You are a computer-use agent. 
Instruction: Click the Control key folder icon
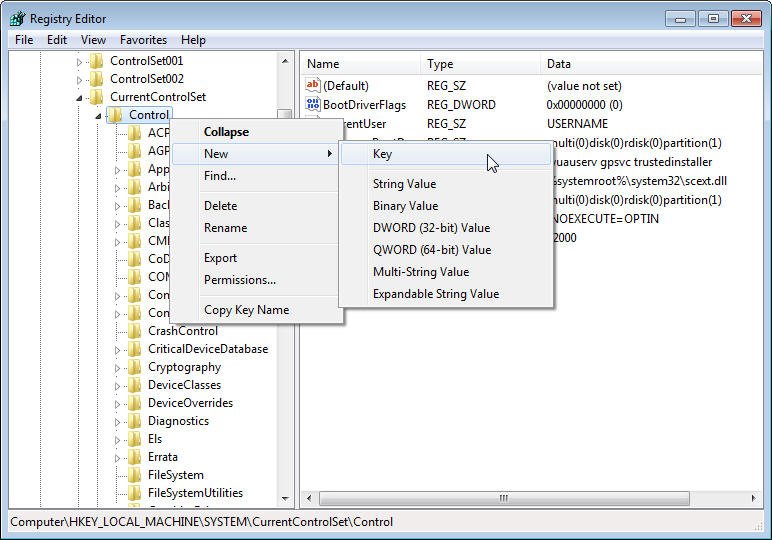click(116, 115)
